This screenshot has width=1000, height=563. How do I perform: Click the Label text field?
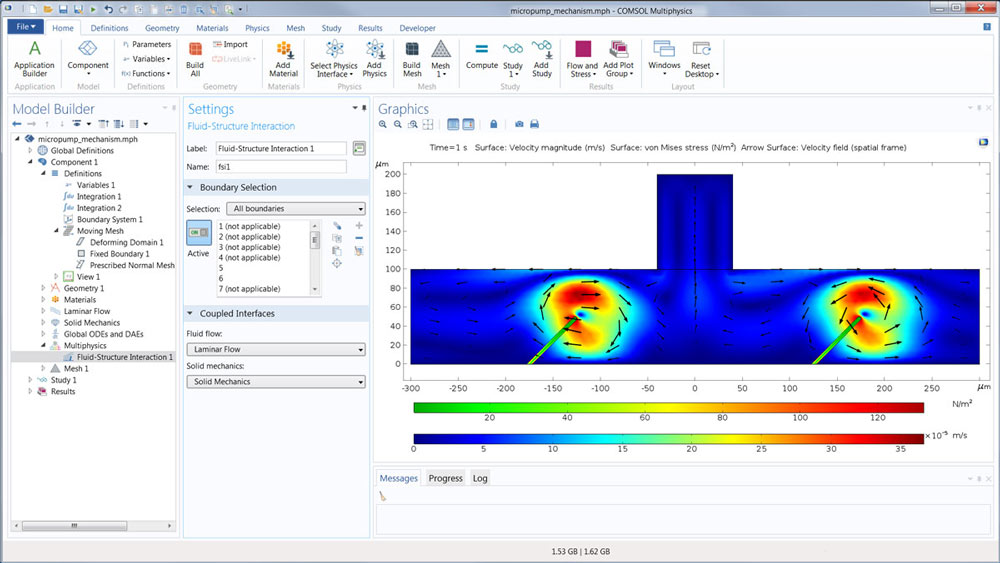281,149
